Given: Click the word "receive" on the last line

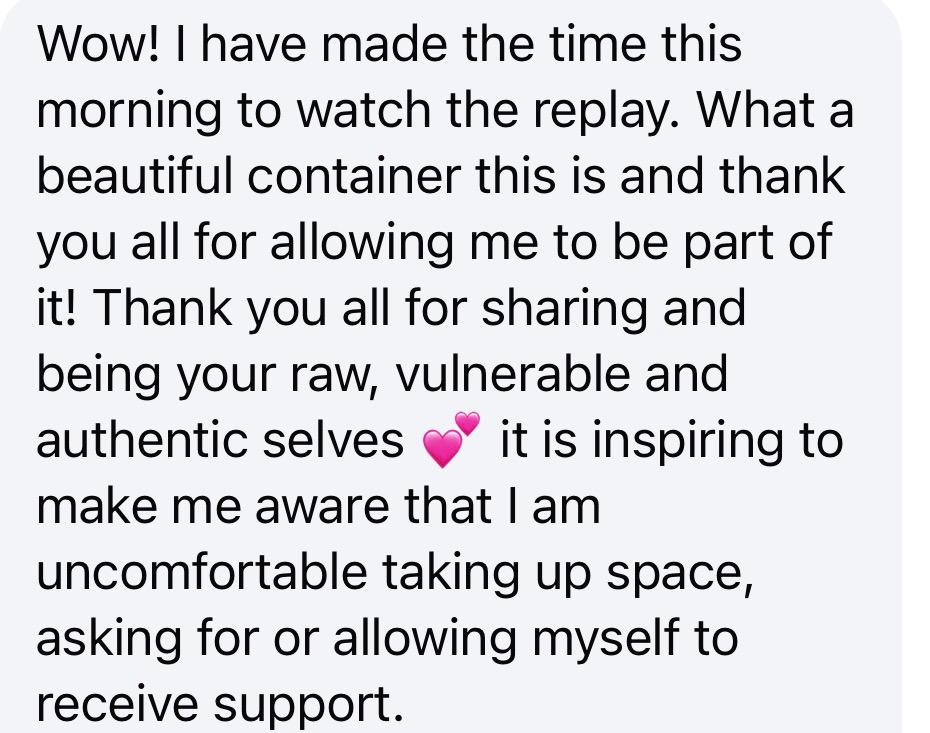Looking at the screenshot, I should [117, 703].
